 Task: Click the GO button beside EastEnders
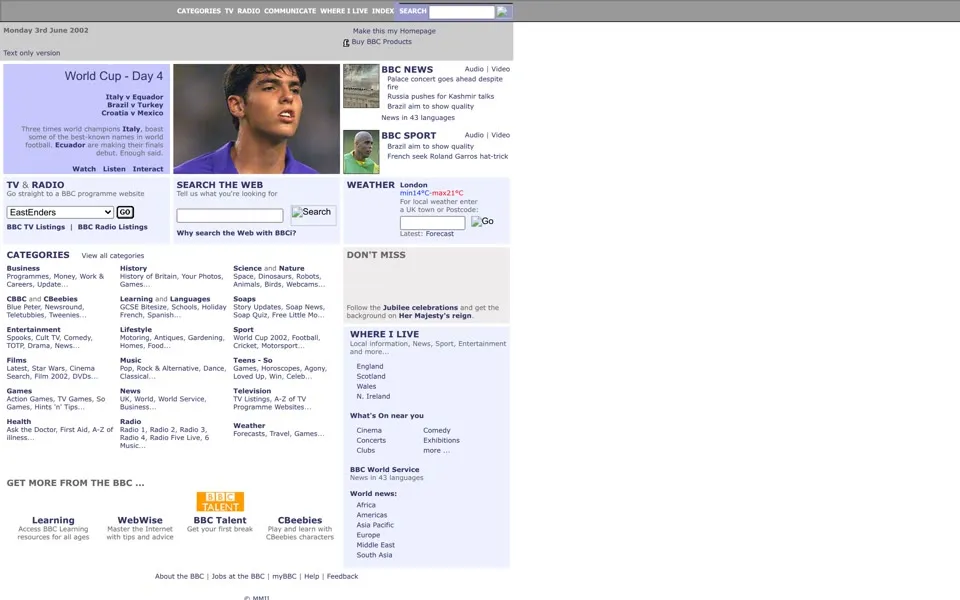click(125, 212)
